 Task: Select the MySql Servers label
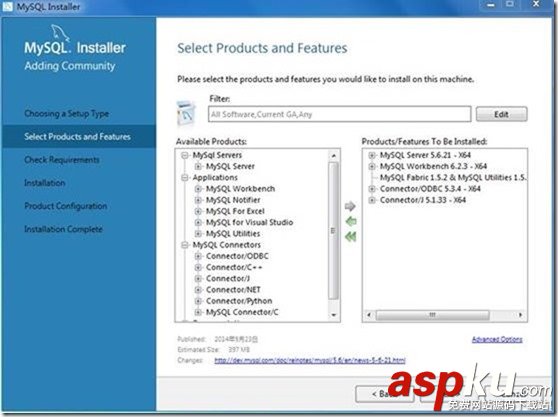point(217,155)
